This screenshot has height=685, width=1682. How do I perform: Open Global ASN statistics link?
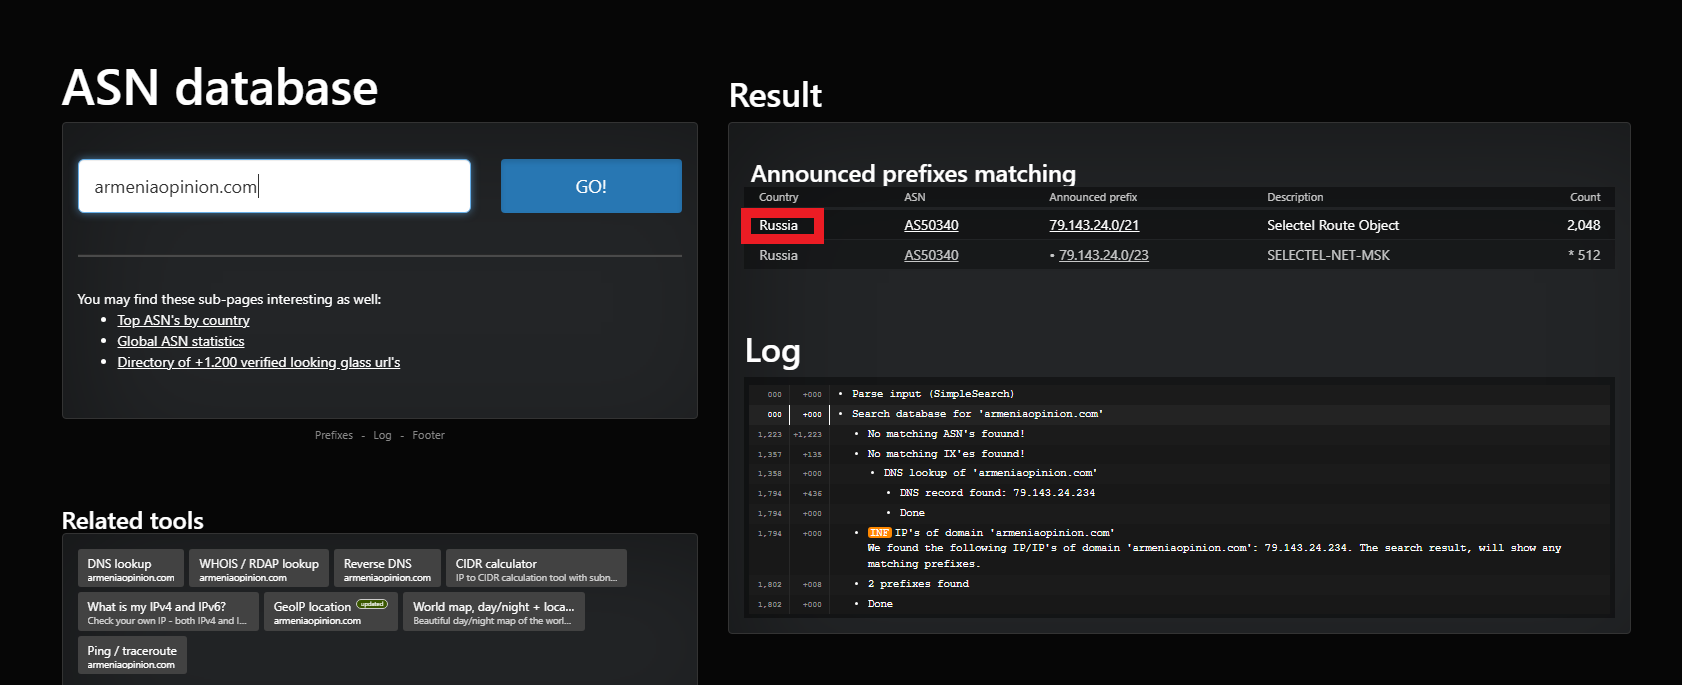pos(180,341)
